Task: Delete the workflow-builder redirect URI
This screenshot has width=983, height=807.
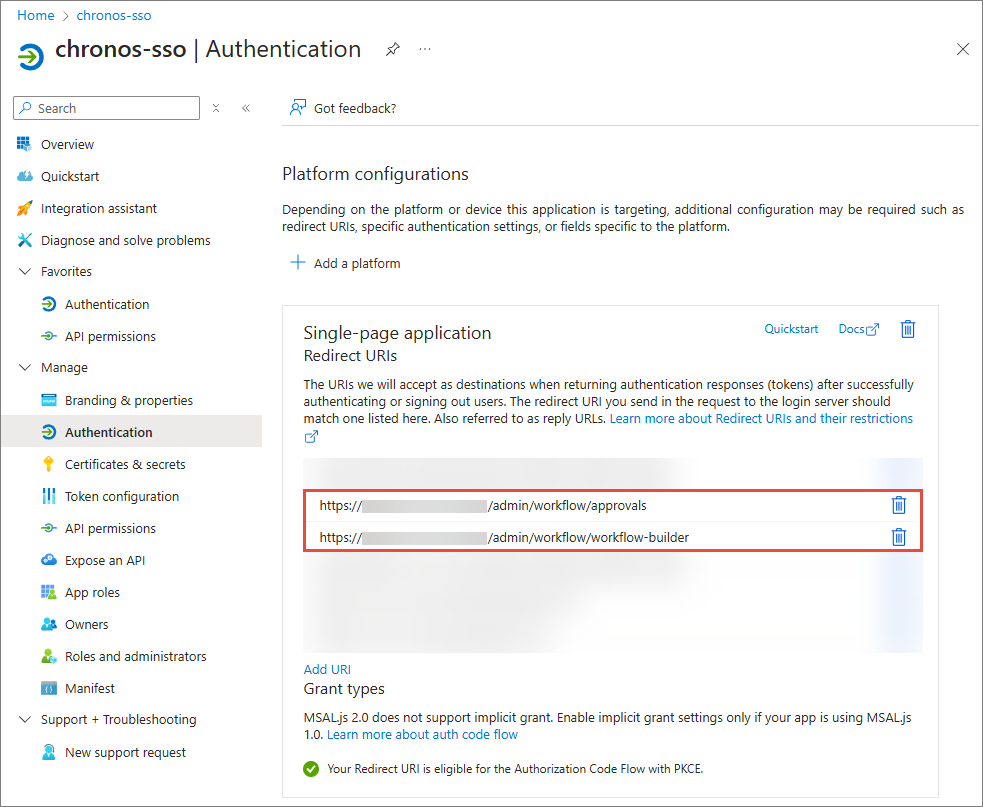Action: (x=899, y=537)
